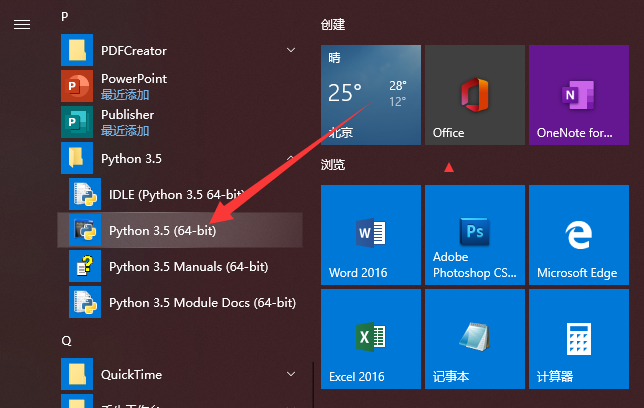Click the PDFCreator folder icon
This screenshot has width=644, height=408.
[77, 50]
